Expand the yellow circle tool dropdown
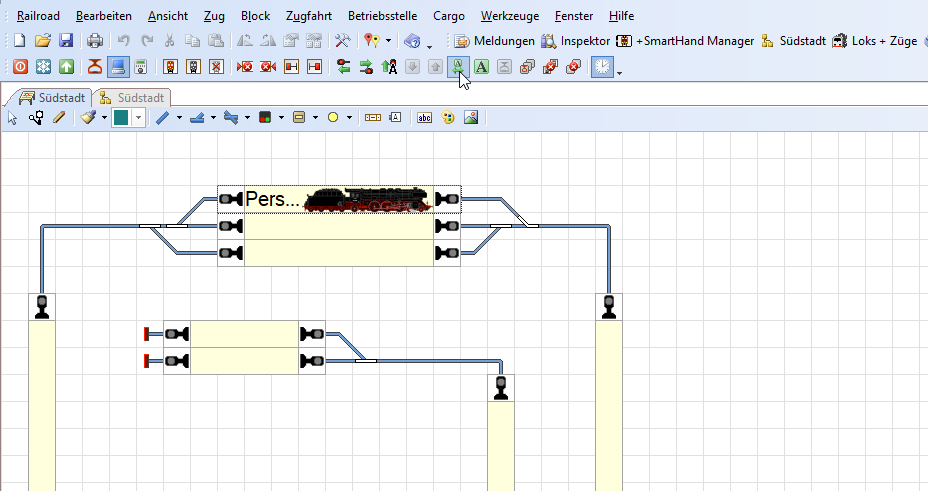Viewport: 928px width, 491px height. coord(349,117)
